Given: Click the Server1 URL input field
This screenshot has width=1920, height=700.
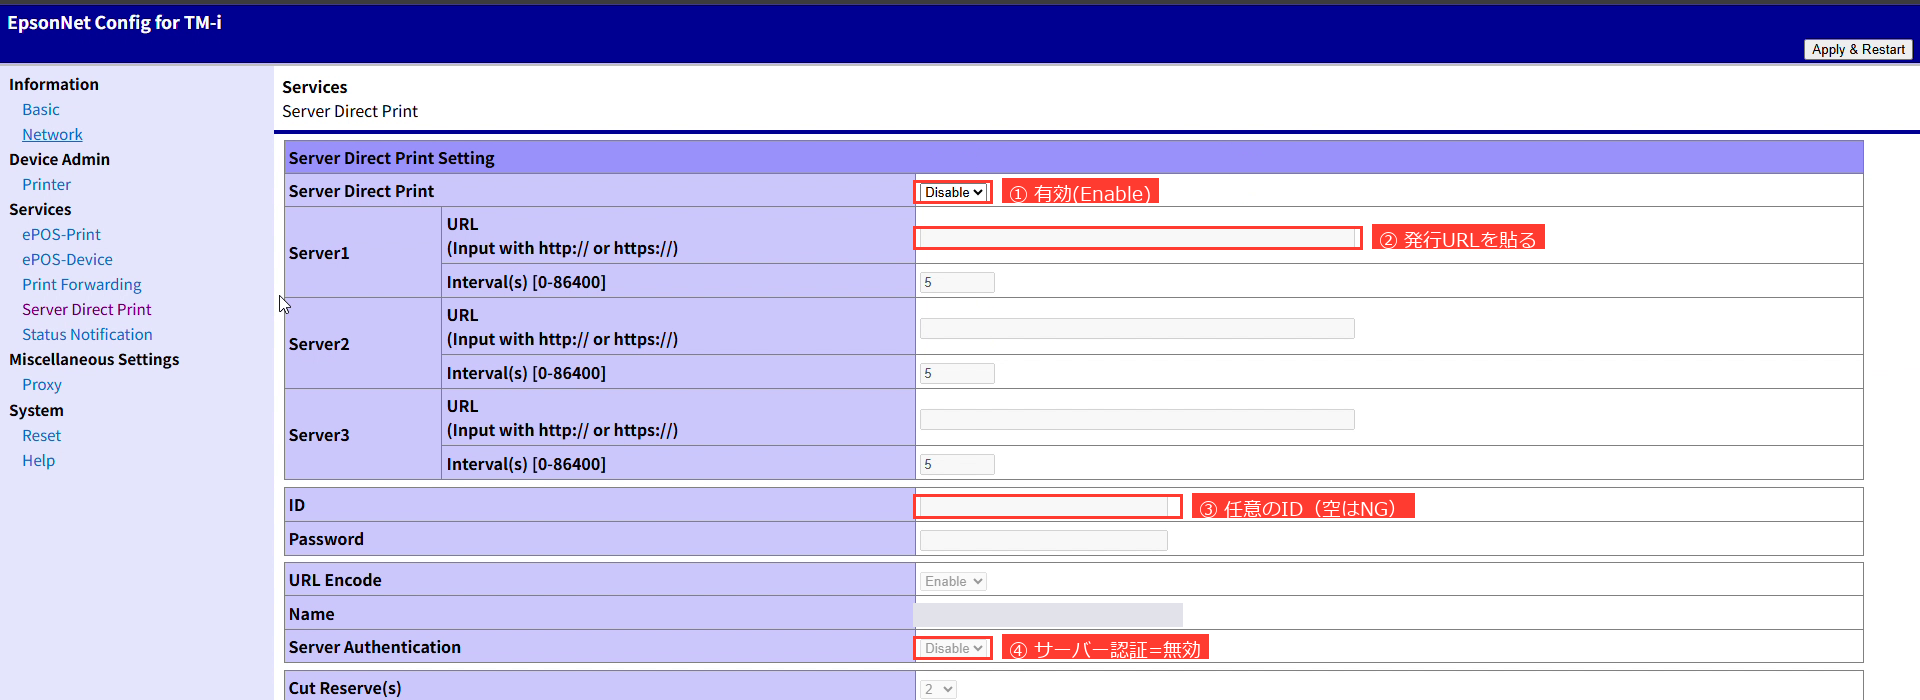Looking at the screenshot, I should point(1137,238).
